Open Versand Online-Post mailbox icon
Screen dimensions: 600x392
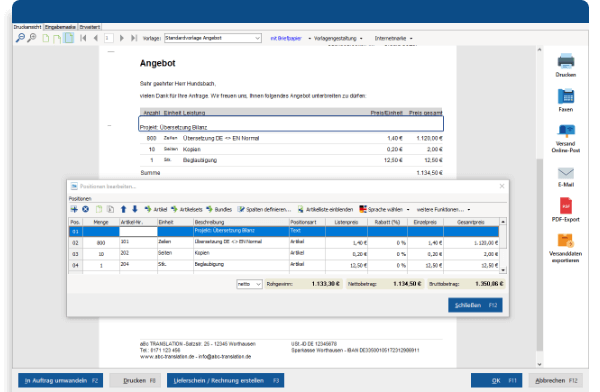click(x=566, y=131)
